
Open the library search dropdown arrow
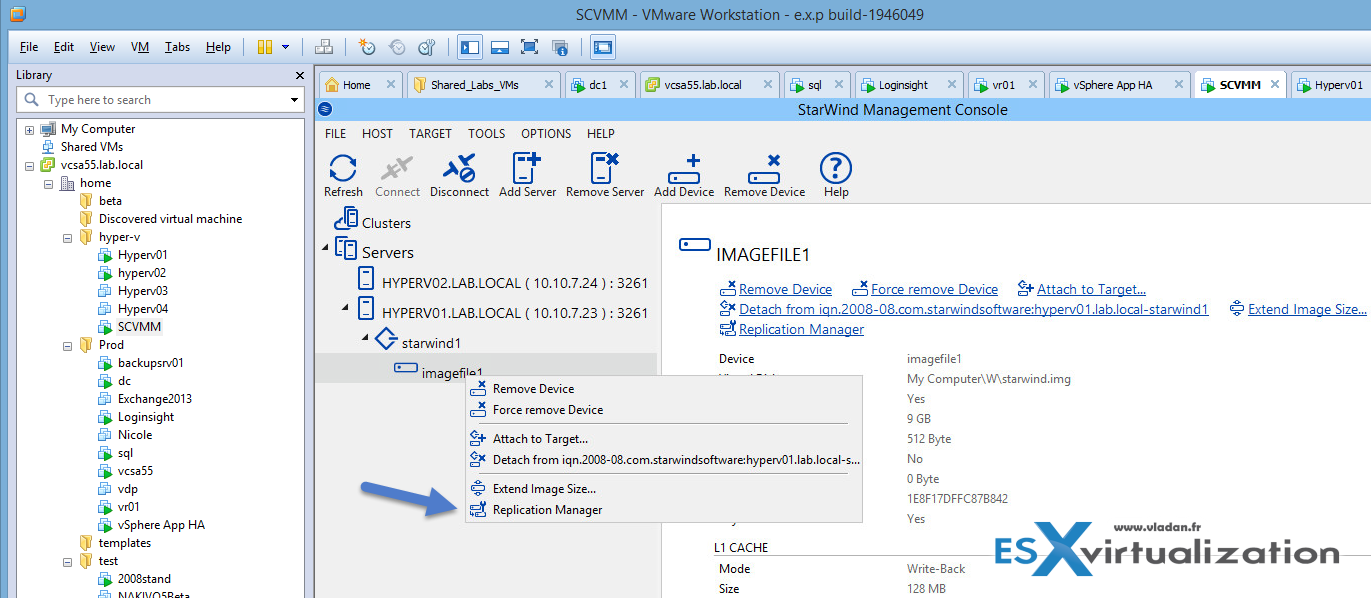pyautogui.click(x=294, y=100)
